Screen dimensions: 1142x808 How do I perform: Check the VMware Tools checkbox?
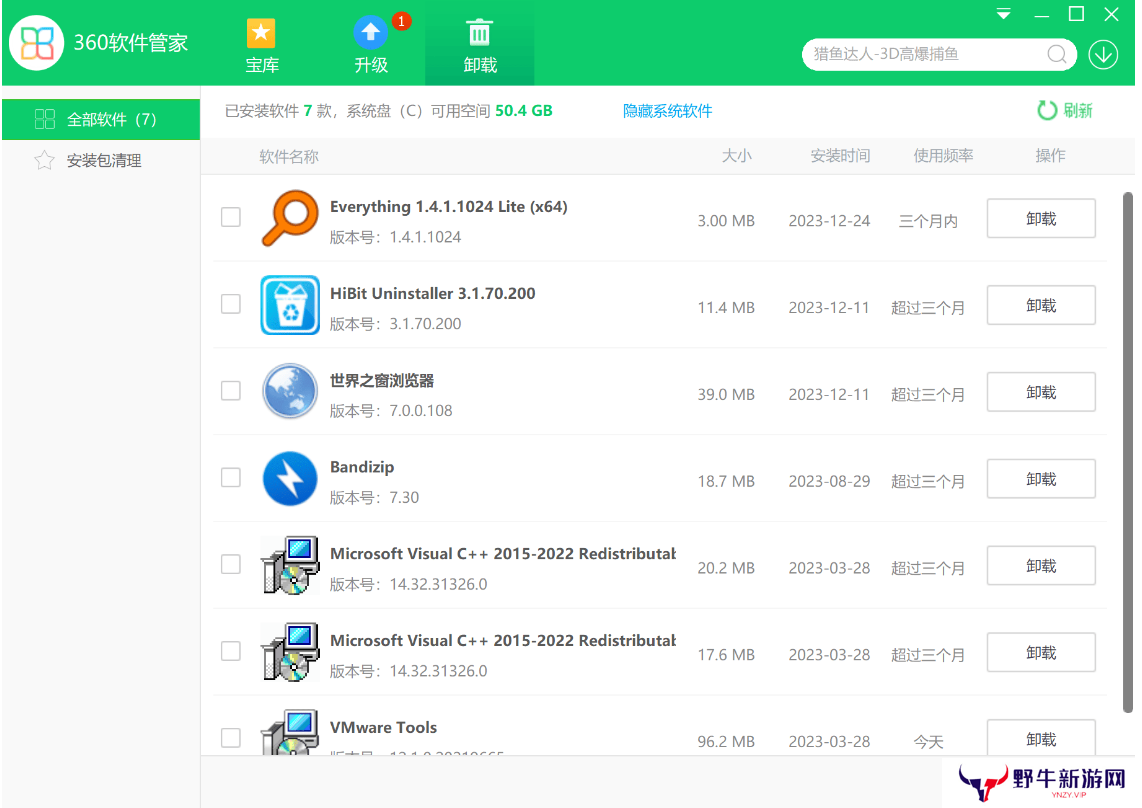click(231, 737)
